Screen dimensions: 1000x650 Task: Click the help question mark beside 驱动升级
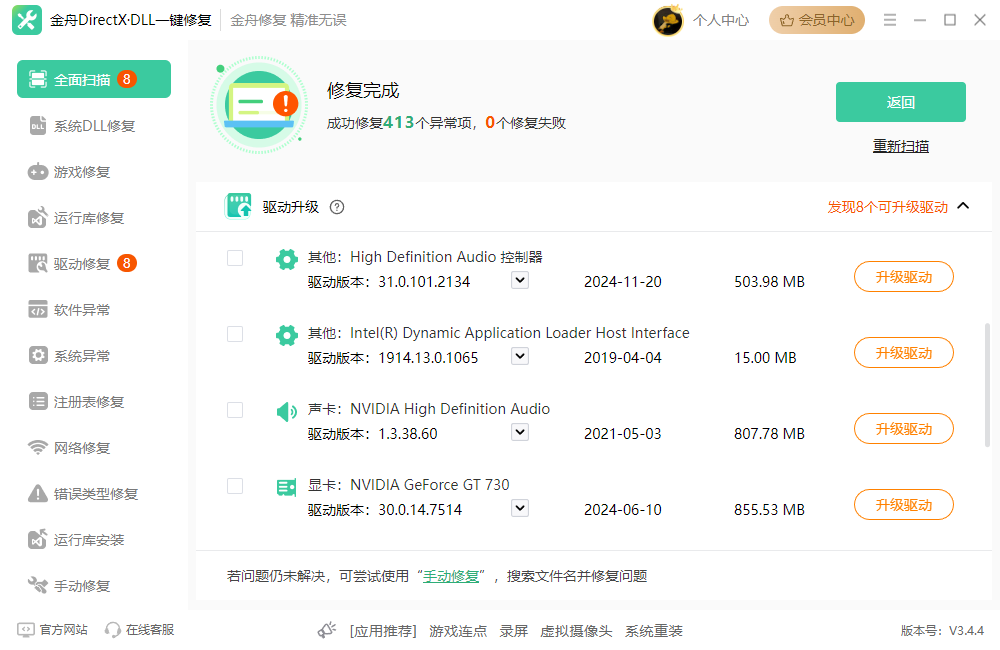337,207
